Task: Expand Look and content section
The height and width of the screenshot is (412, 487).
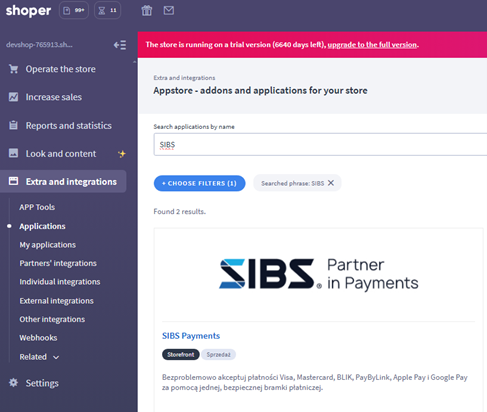Action: pyautogui.click(x=61, y=154)
